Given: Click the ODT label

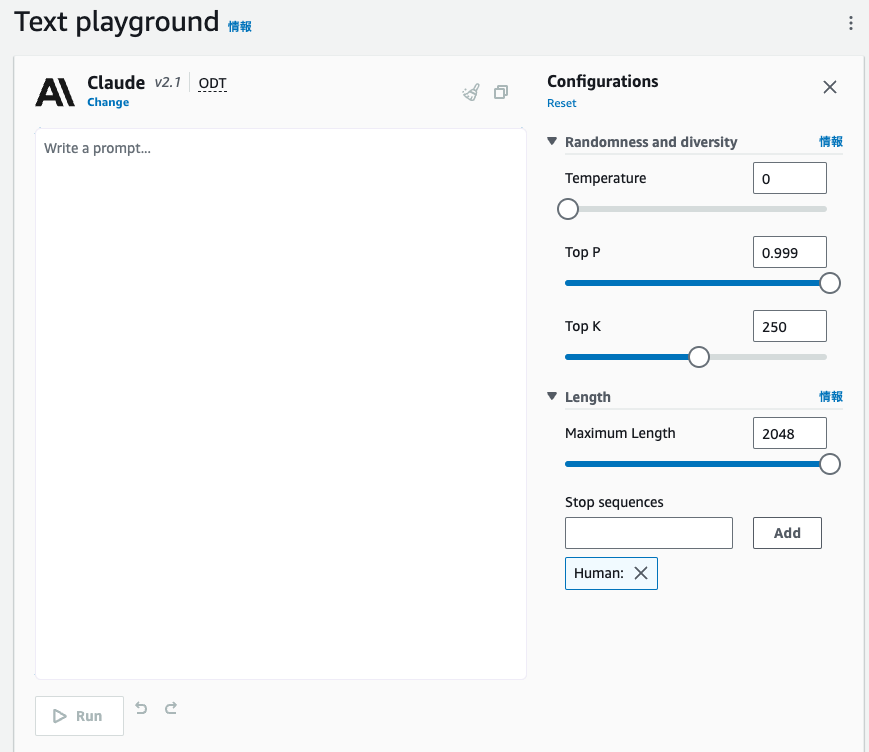Looking at the screenshot, I should click(x=212, y=83).
